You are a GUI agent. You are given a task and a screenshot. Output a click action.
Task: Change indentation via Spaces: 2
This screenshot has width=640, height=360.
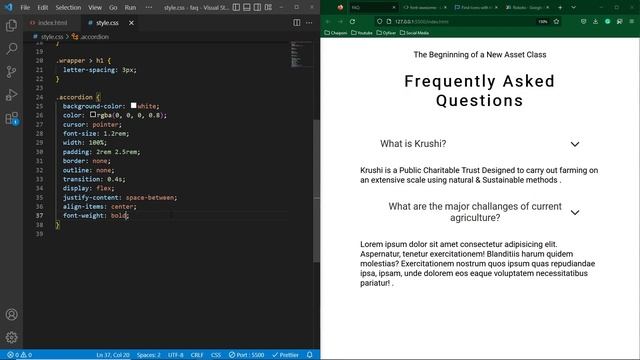tap(149, 355)
